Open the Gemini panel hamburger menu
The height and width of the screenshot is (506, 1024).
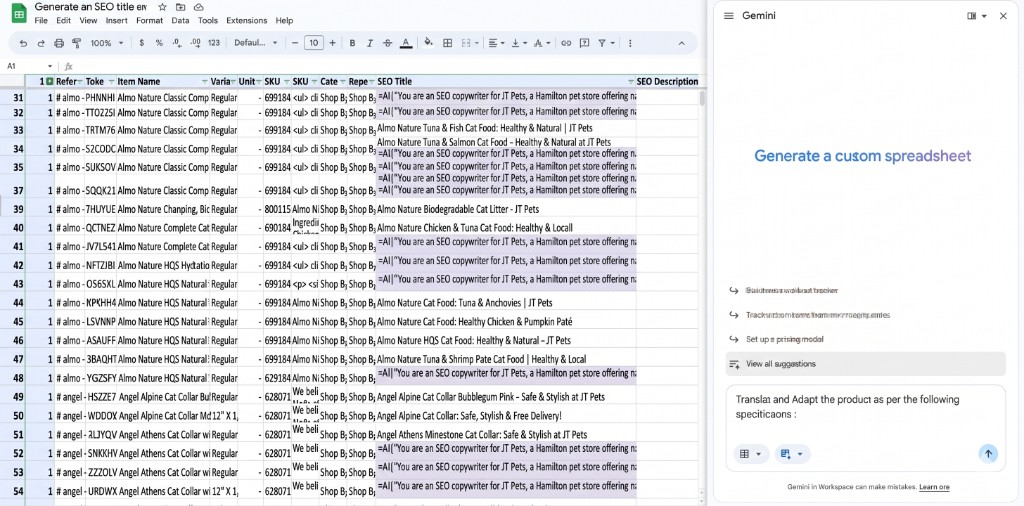pyautogui.click(x=729, y=16)
